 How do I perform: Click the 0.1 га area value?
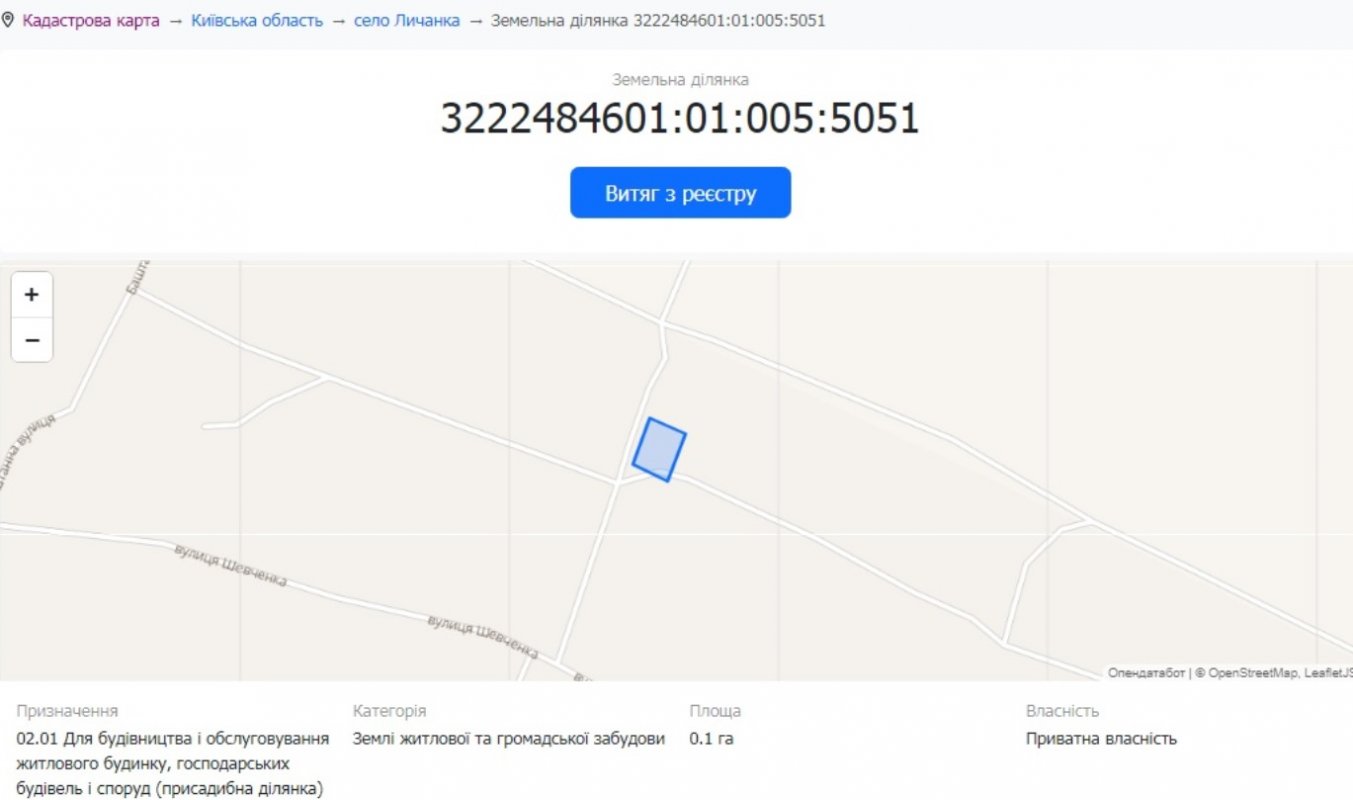[x=711, y=739]
